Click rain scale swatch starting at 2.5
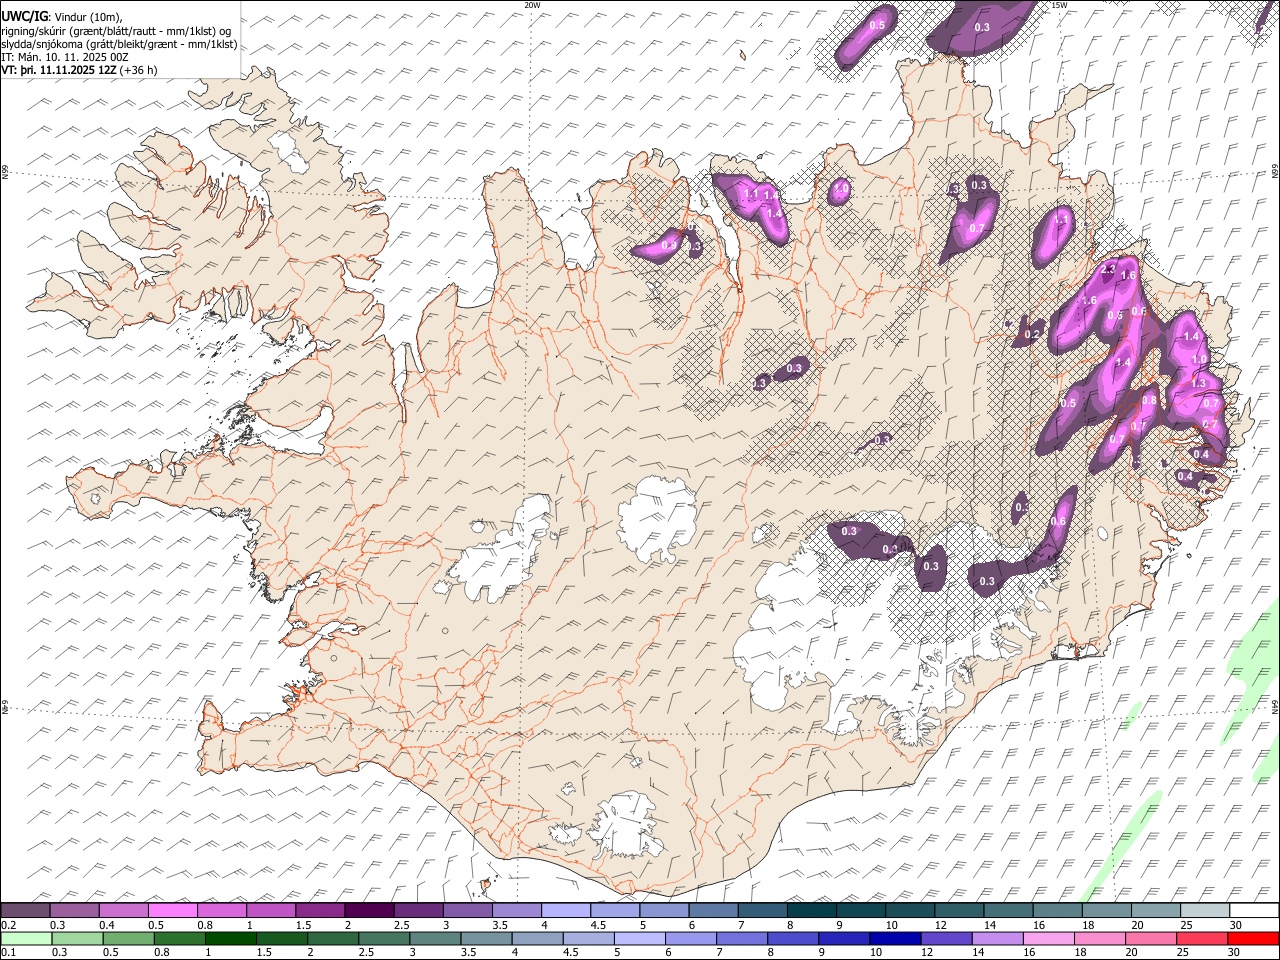This screenshot has height=960, width=1280. coord(384,938)
